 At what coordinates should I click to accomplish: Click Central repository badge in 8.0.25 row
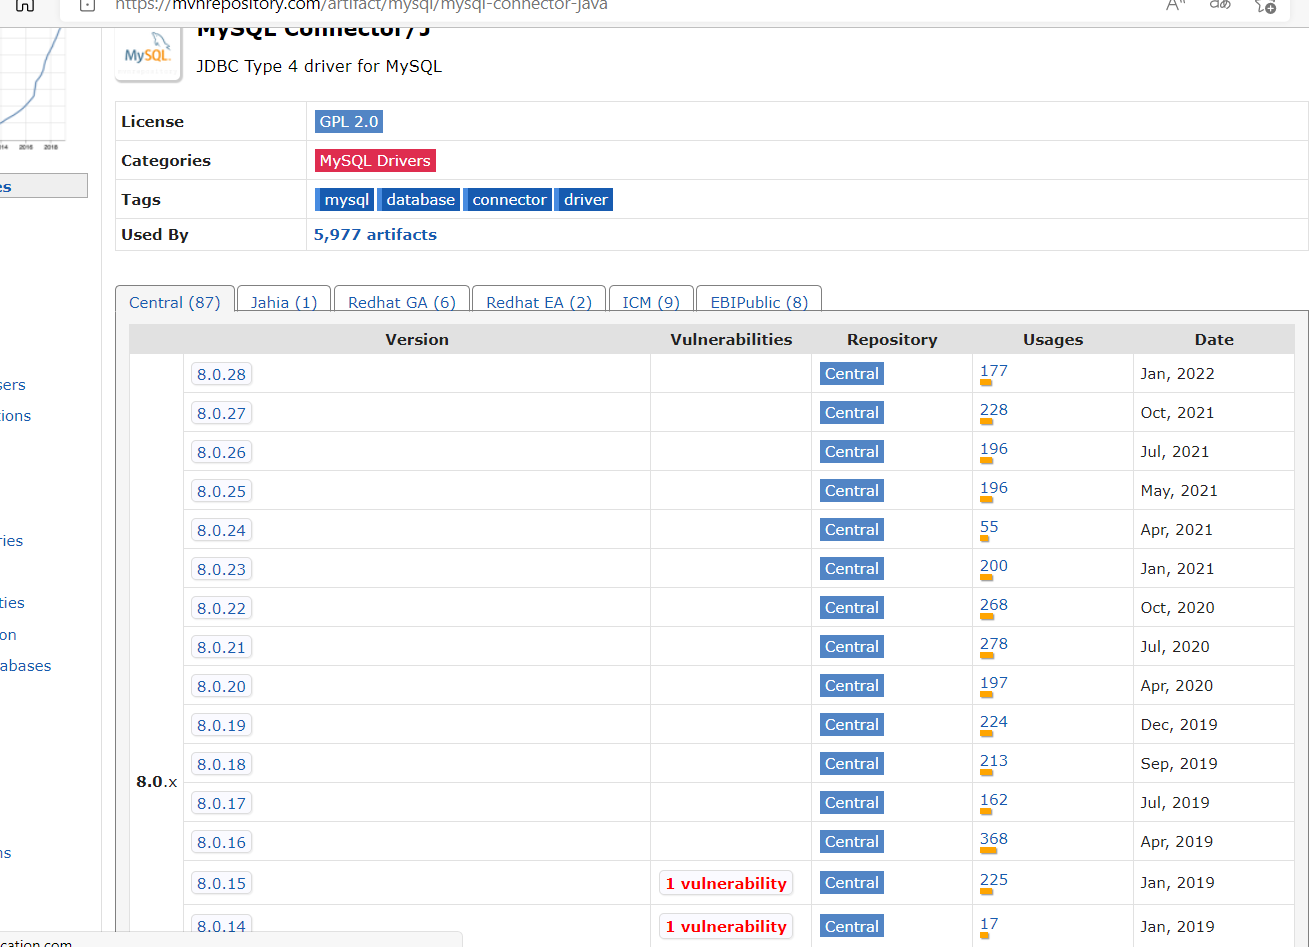click(852, 491)
